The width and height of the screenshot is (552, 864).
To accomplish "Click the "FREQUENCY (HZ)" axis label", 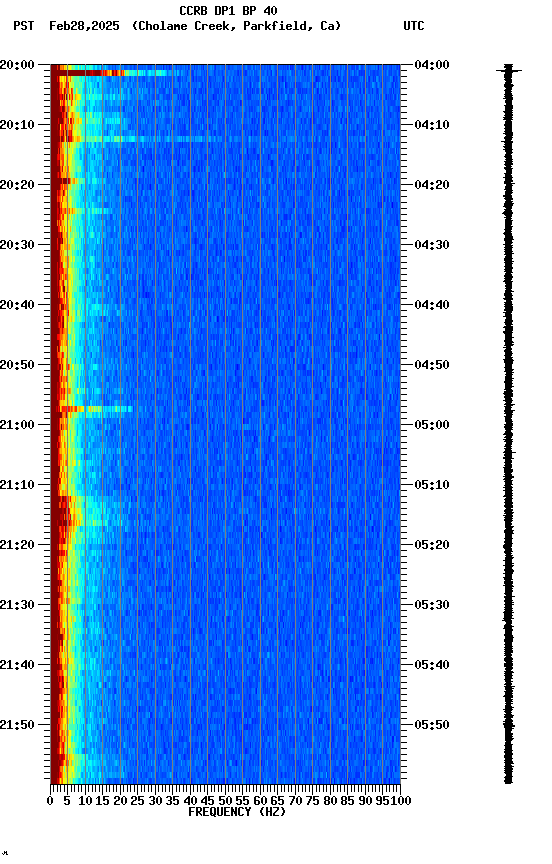I will [237, 812].
